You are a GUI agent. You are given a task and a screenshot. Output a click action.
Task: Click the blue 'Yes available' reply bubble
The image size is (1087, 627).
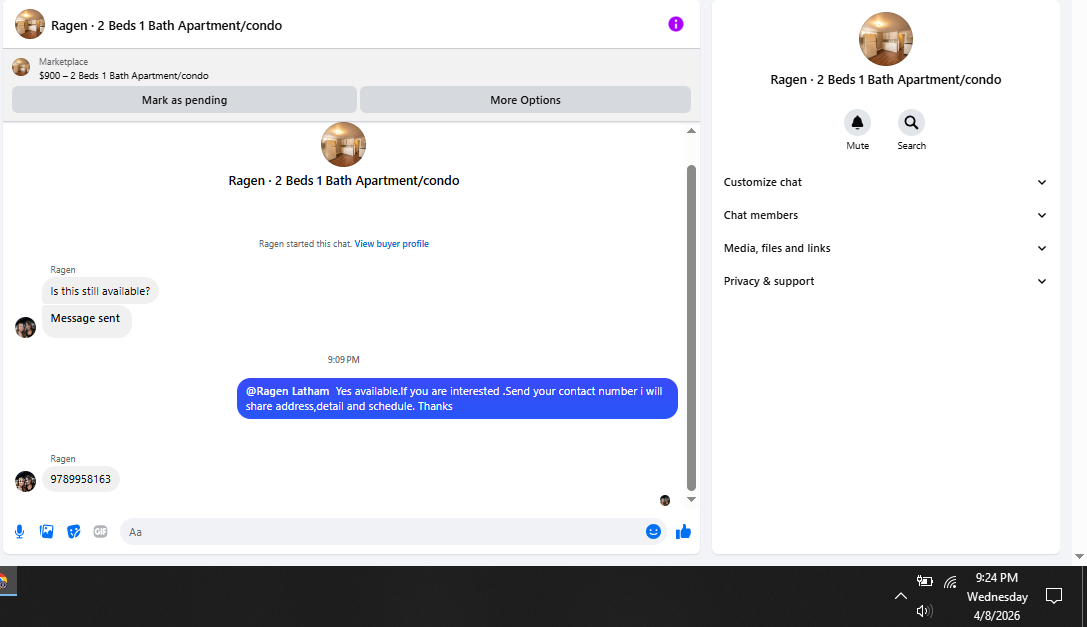pyautogui.click(x=457, y=399)
